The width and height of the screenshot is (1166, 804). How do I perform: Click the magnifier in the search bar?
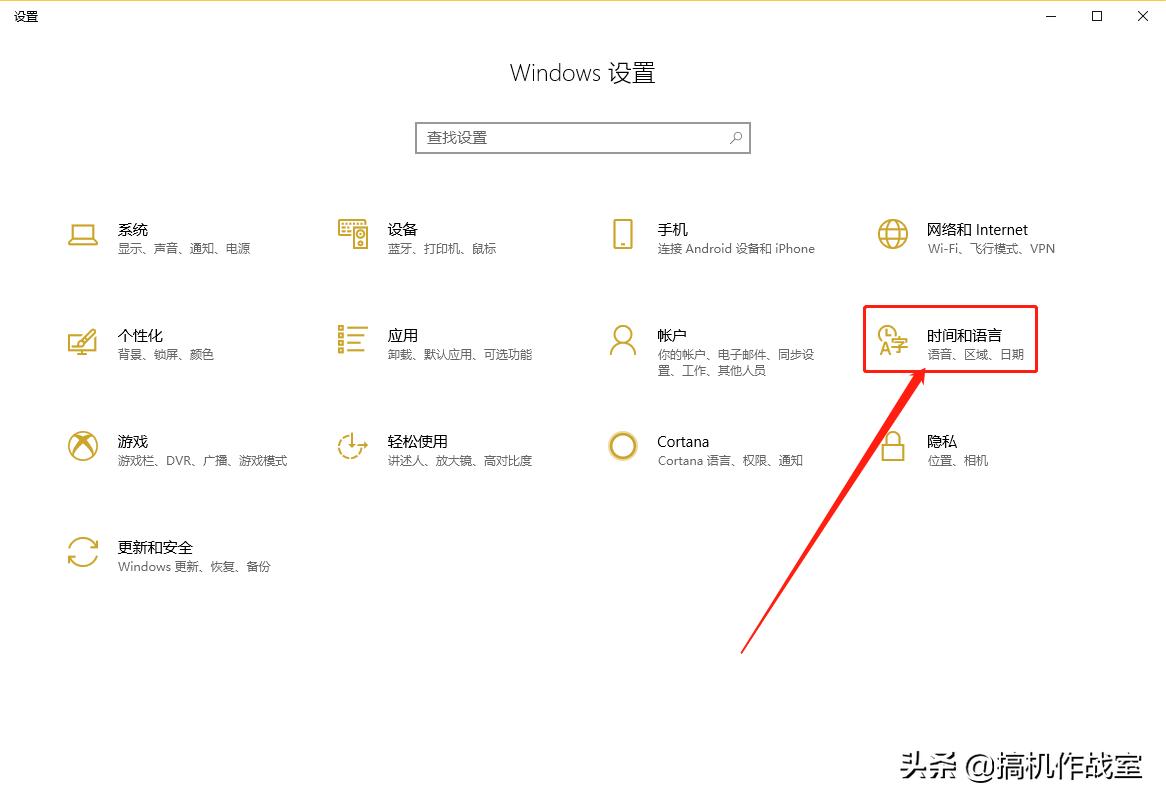pyautogui.click(x=735, y=137)
